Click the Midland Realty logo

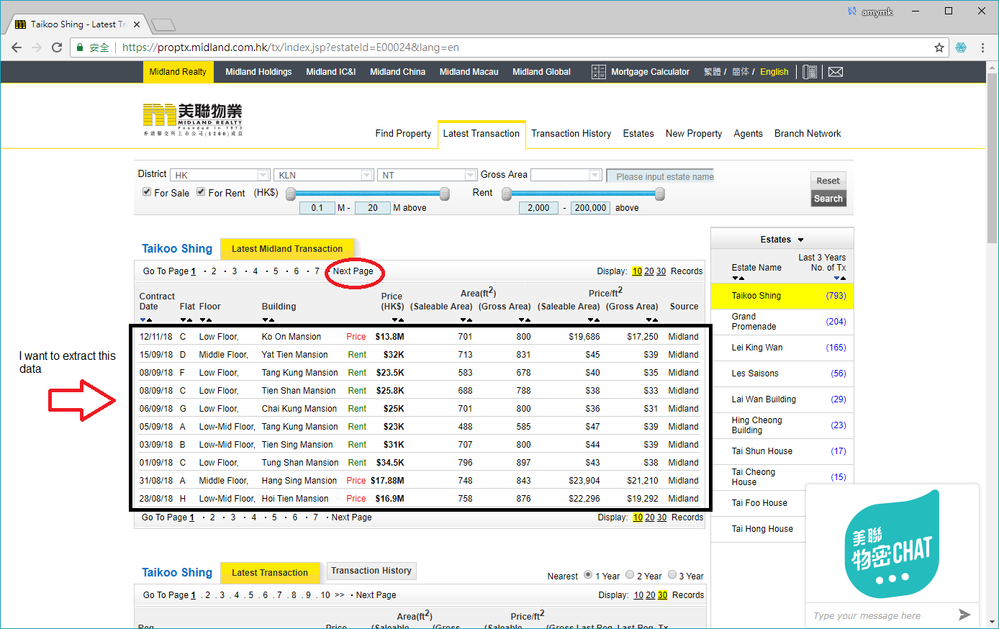[192, 120]
